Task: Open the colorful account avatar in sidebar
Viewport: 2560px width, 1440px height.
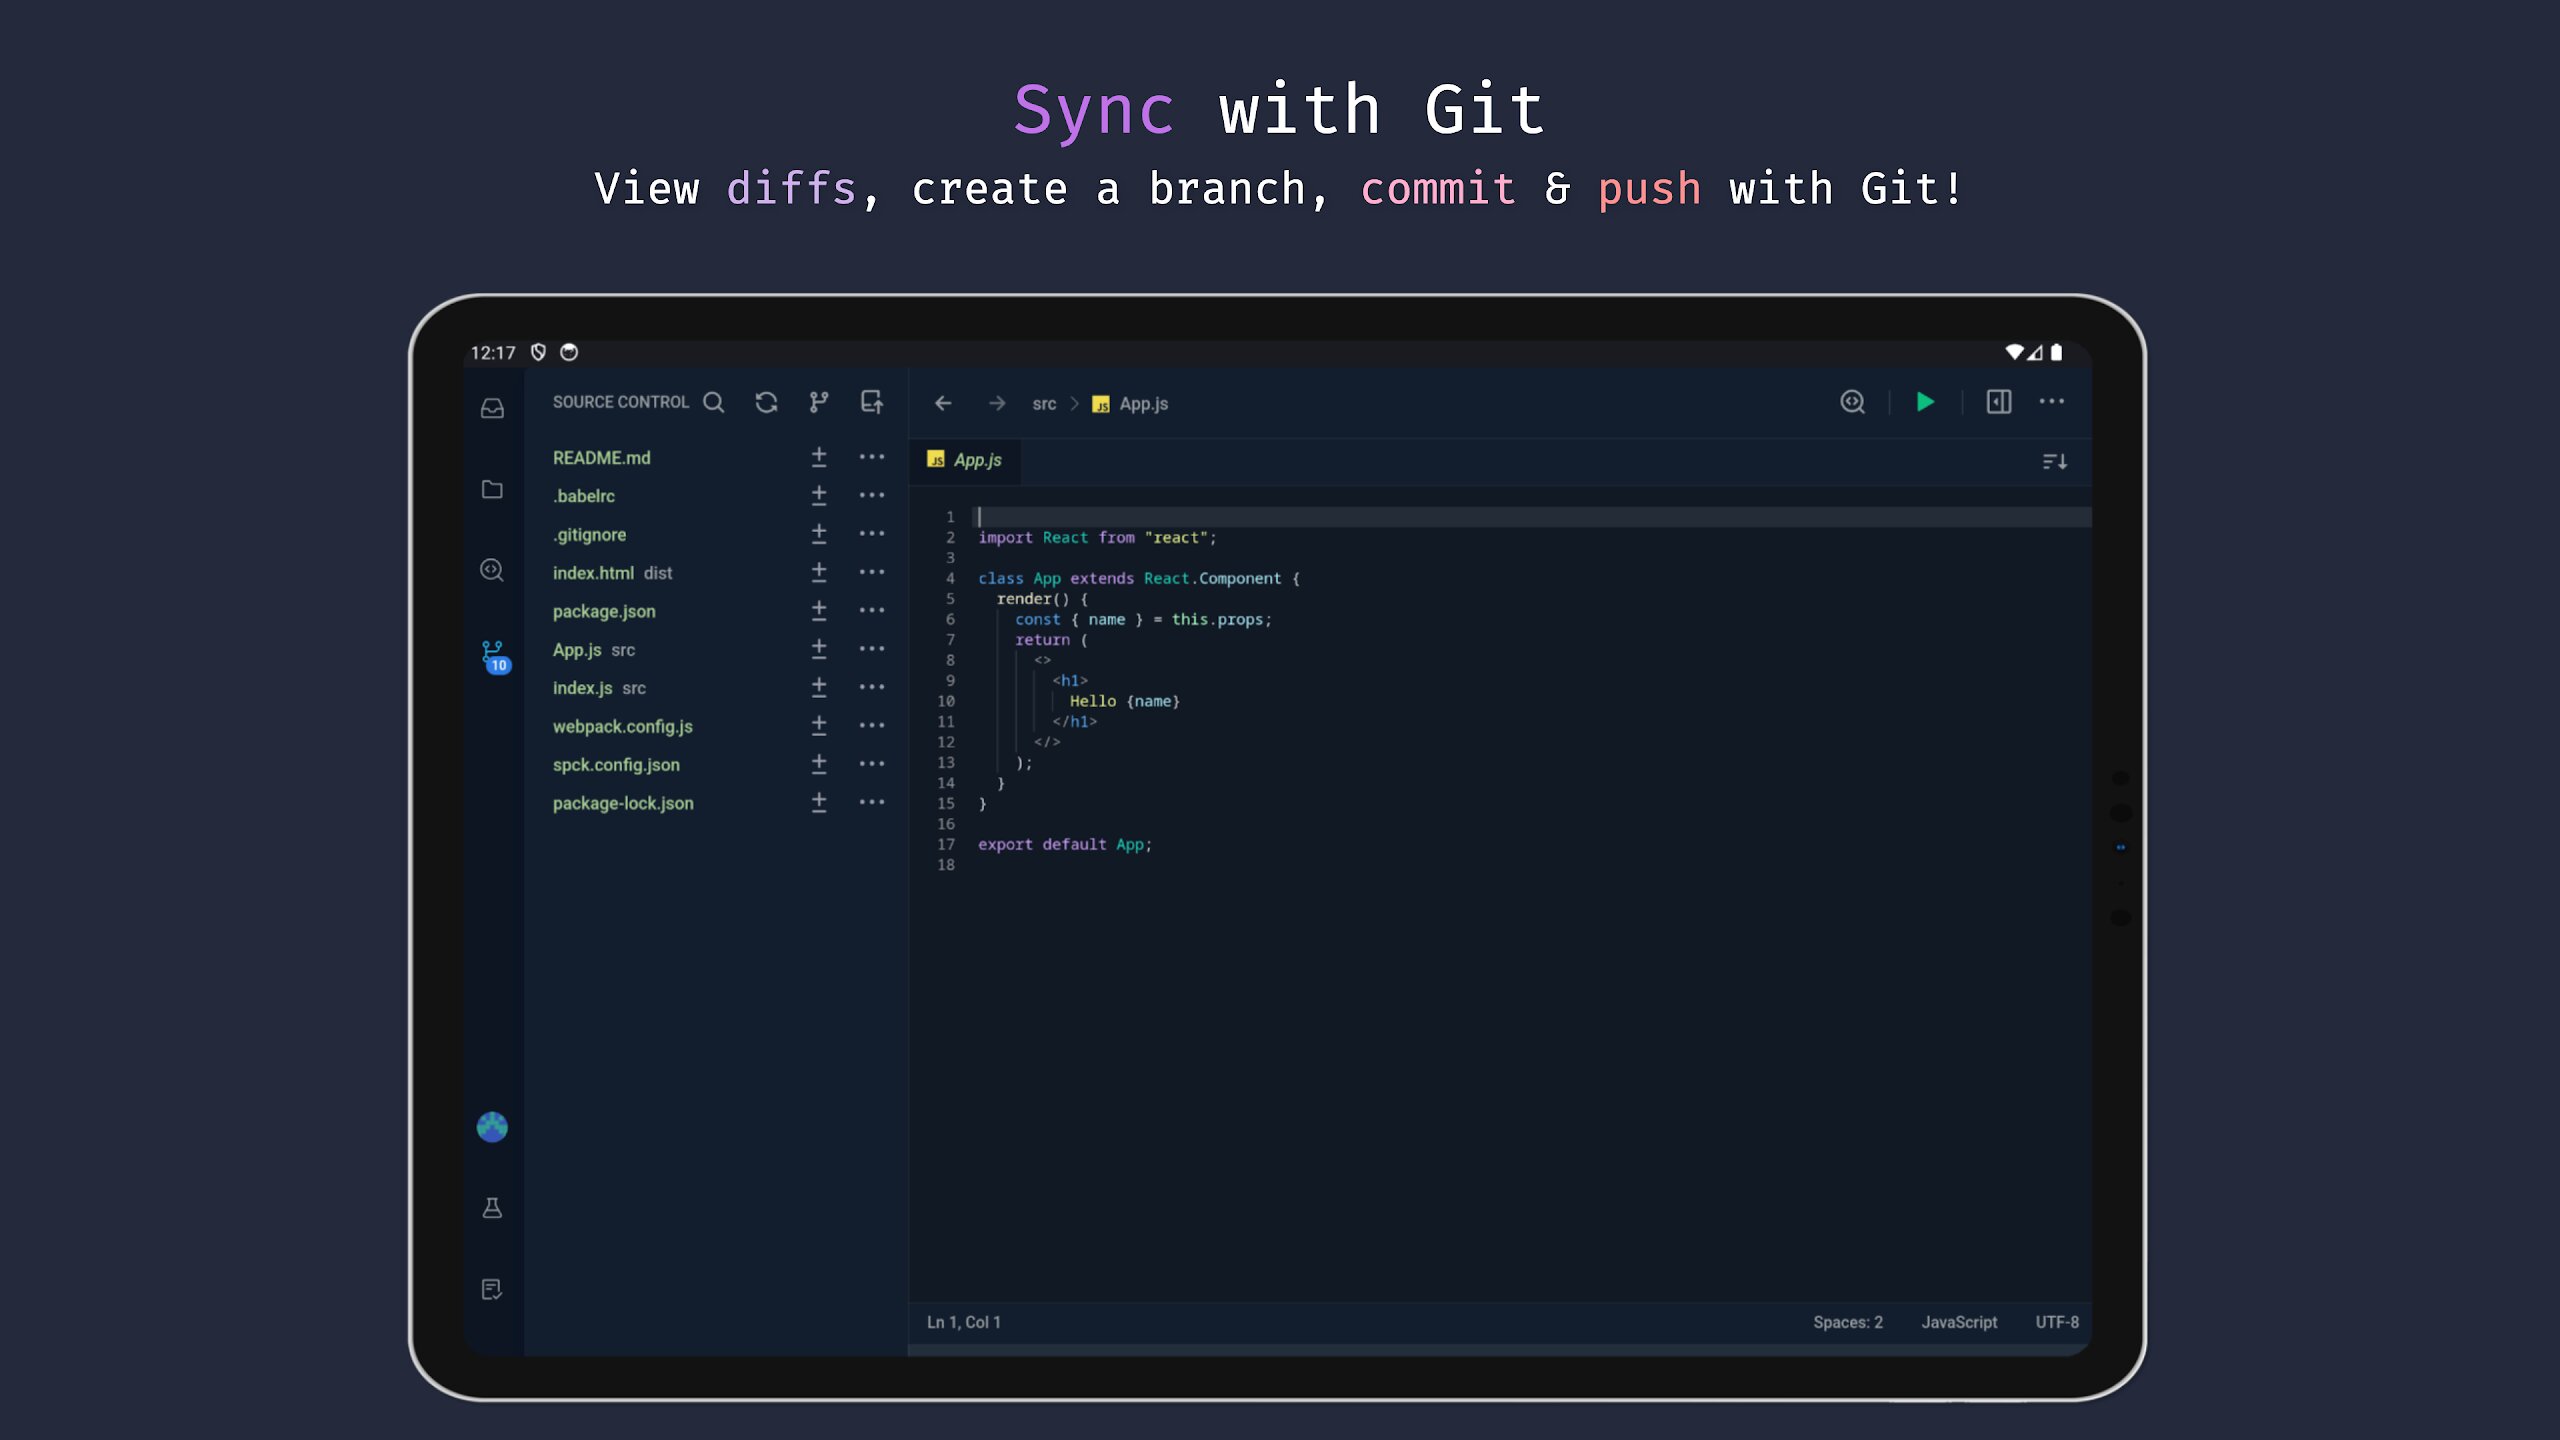Action: (492, 1127)
